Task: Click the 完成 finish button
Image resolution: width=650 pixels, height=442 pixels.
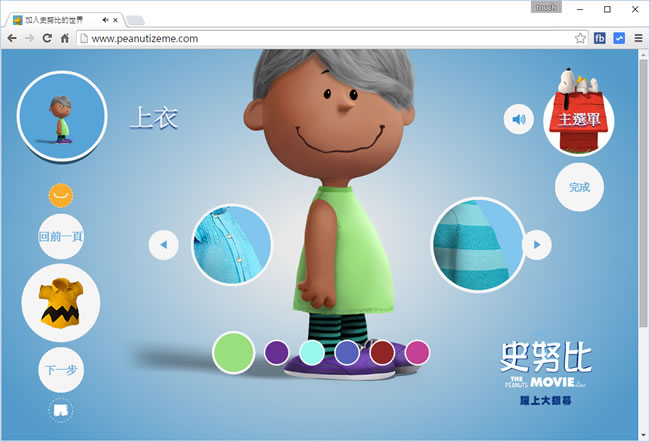Action: pyautogui.click(x=579, y=187)
